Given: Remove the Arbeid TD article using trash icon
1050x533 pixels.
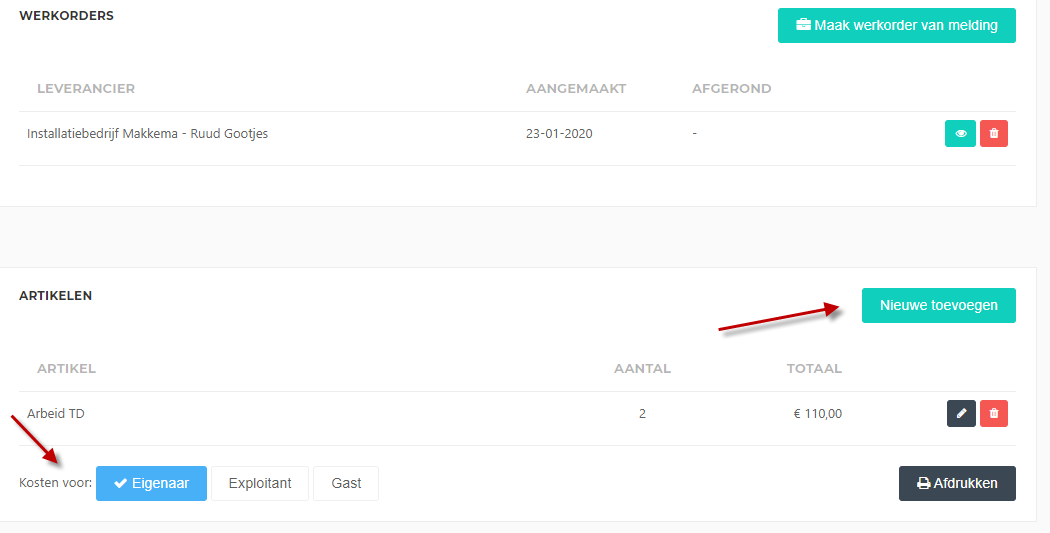Looking at the screenshot, I should tap(994, 413).
